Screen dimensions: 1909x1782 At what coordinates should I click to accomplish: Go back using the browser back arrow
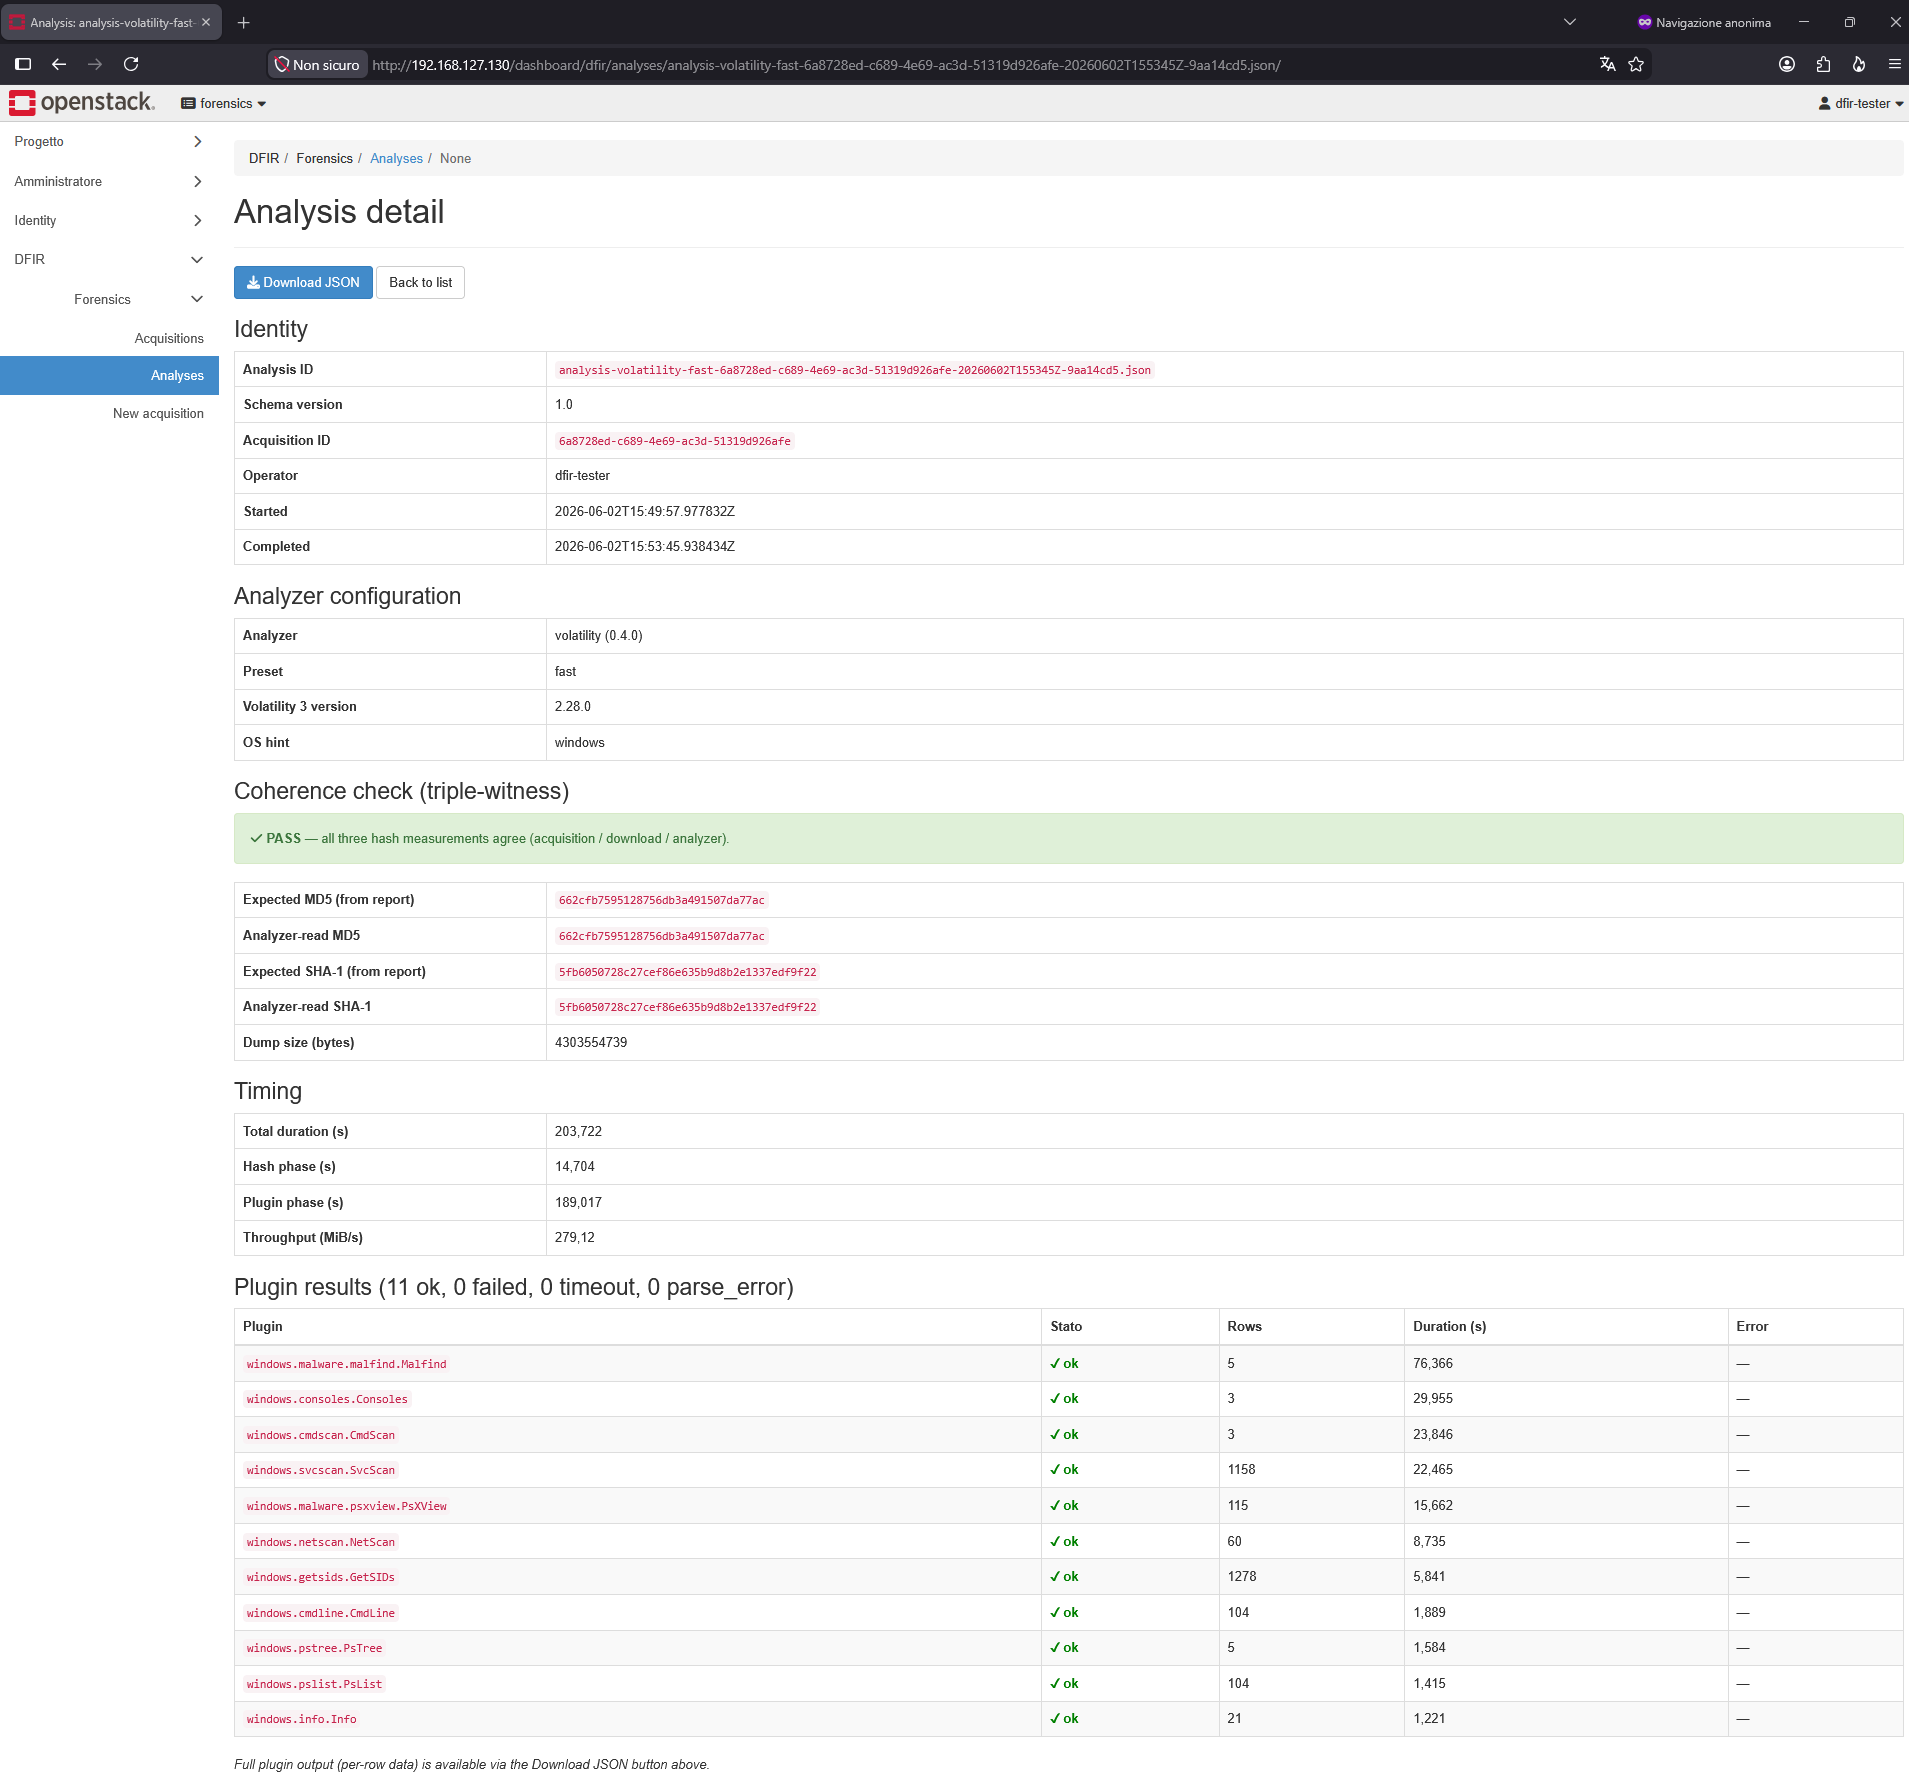click(59, 64)
